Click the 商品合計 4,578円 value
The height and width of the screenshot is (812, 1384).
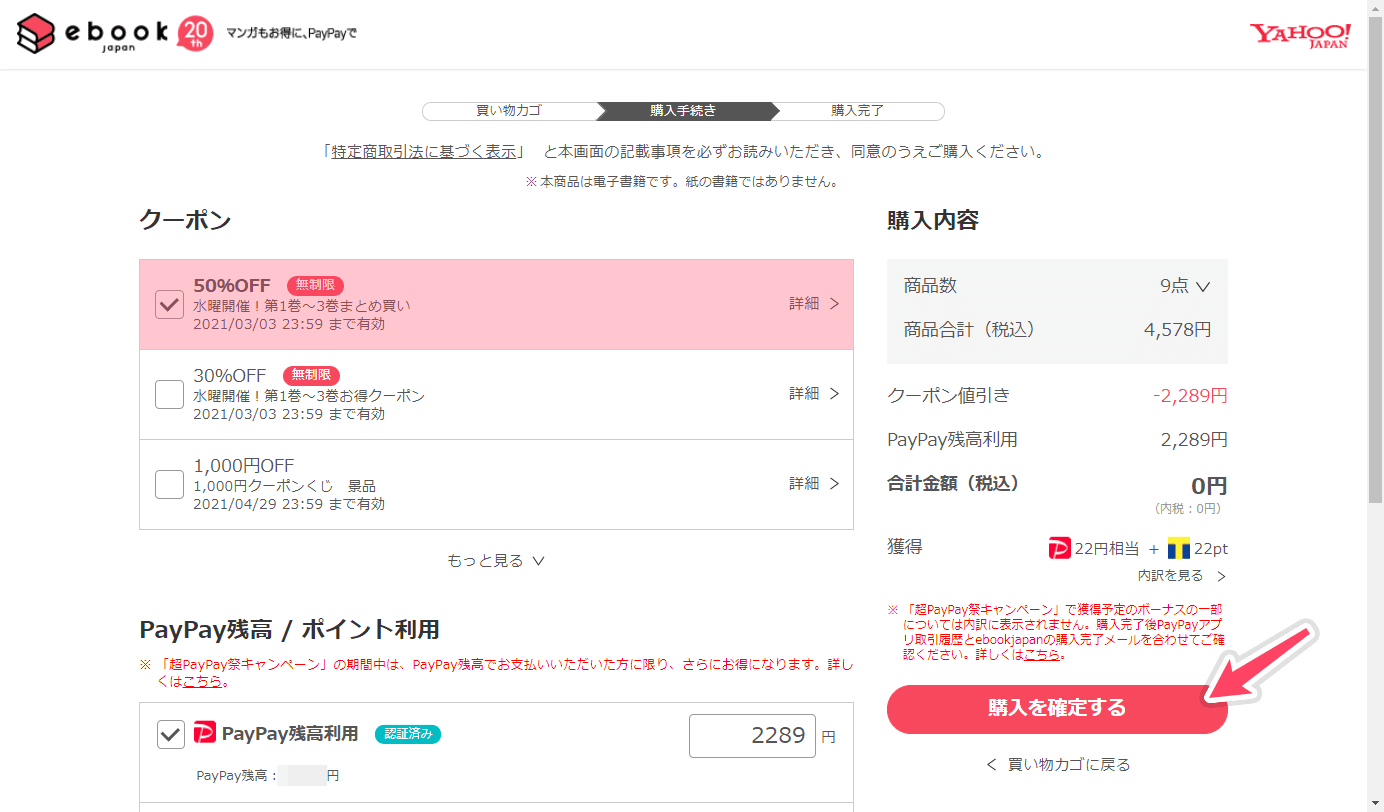tap(1178, 330)
